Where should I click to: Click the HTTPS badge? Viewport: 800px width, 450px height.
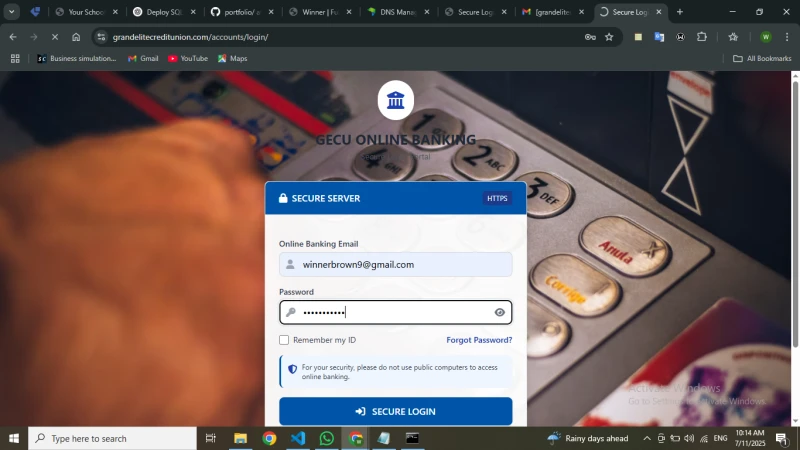click(x=497, y=198)
